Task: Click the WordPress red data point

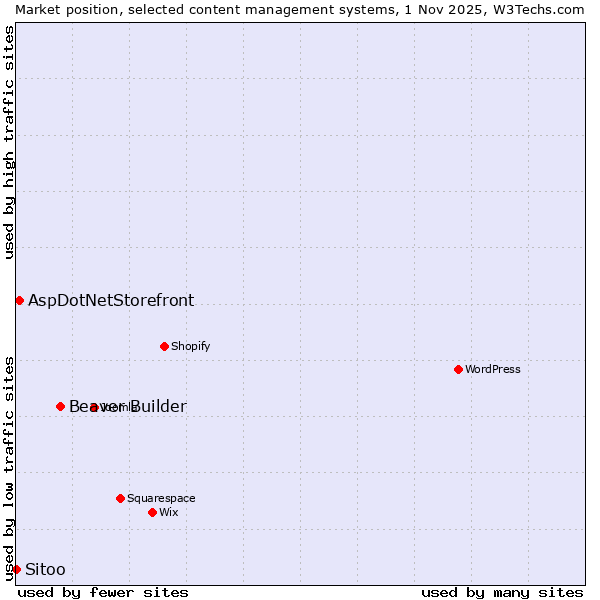Action: [458, 369]
